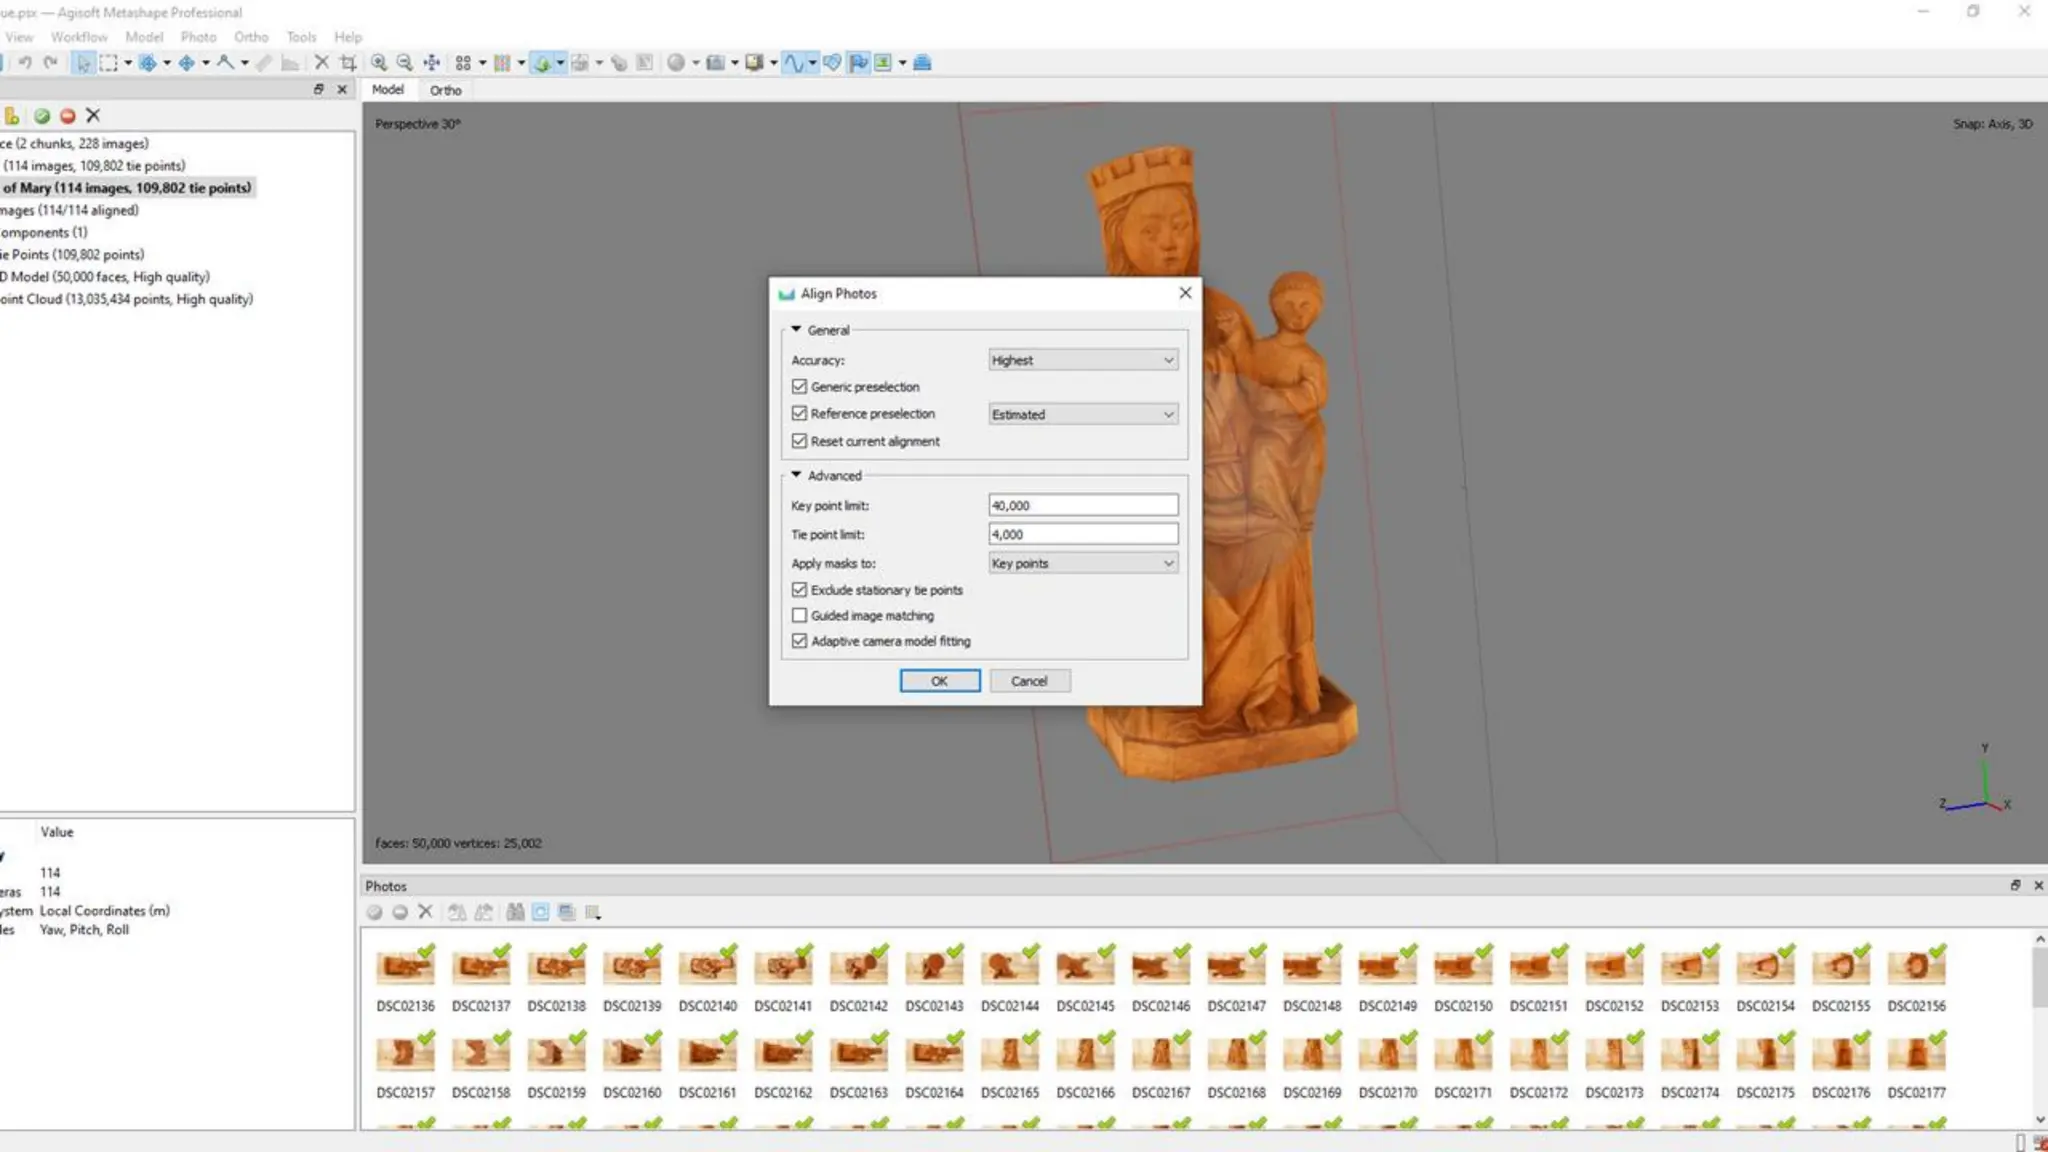Click the Zoom Out toolbar icon
This screenshot has width=2048, height=1152.
pos(404,63)
